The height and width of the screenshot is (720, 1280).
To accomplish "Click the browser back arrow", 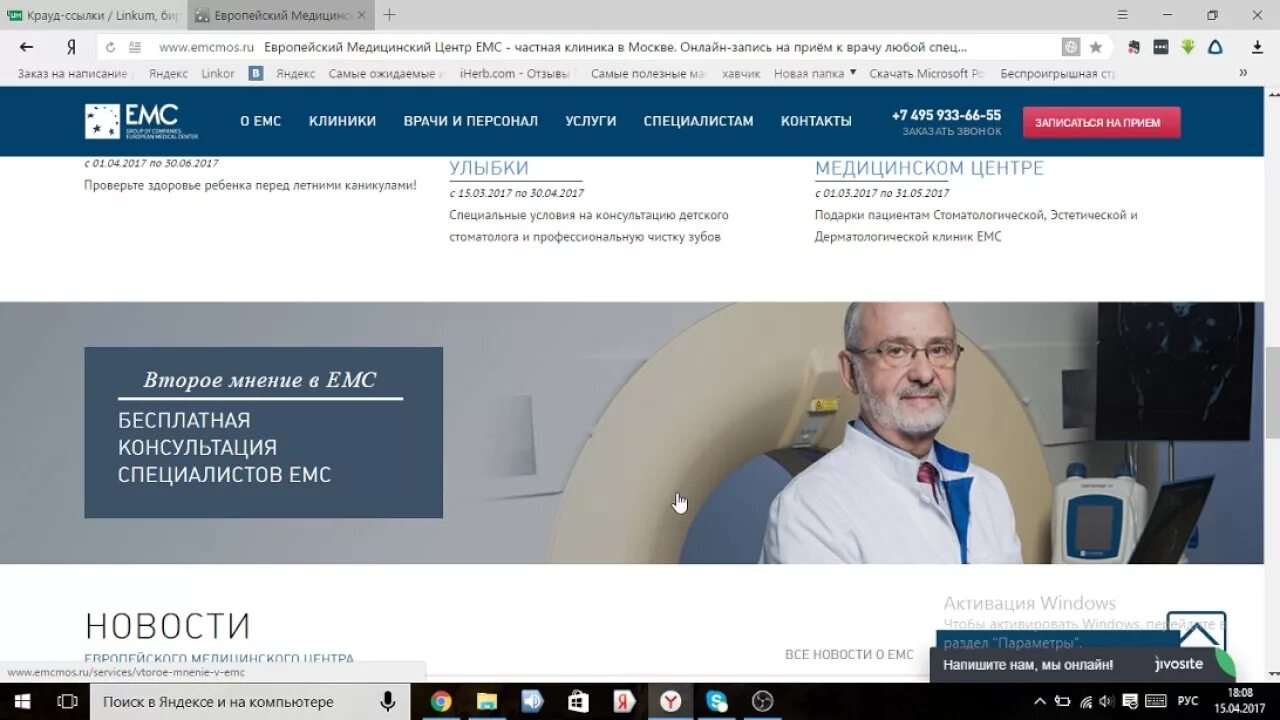I will (x=27, y=47).
